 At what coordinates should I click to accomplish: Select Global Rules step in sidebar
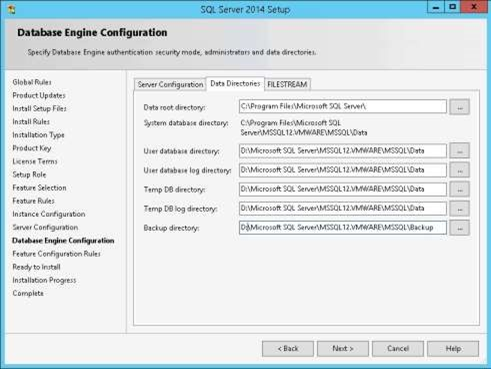[32, 82]
